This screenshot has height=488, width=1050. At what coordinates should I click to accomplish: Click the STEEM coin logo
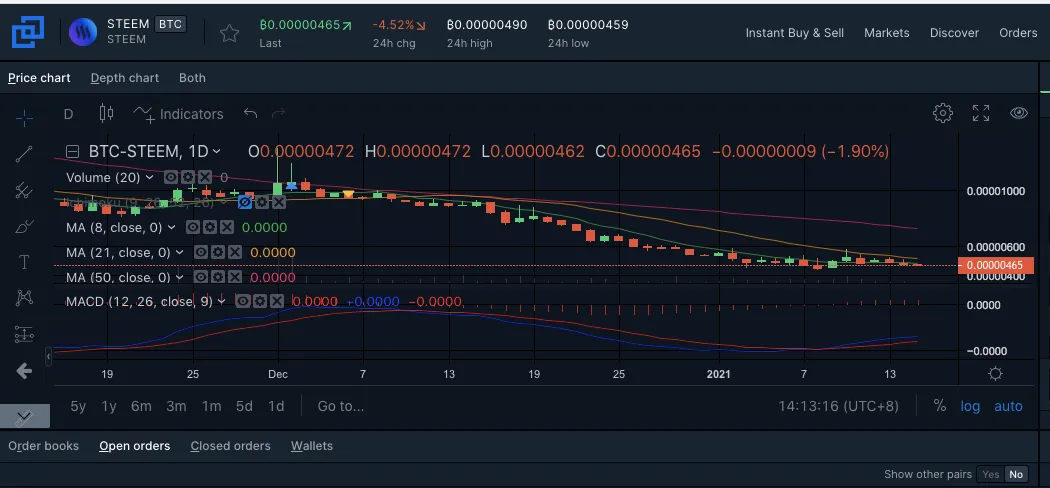82,32
